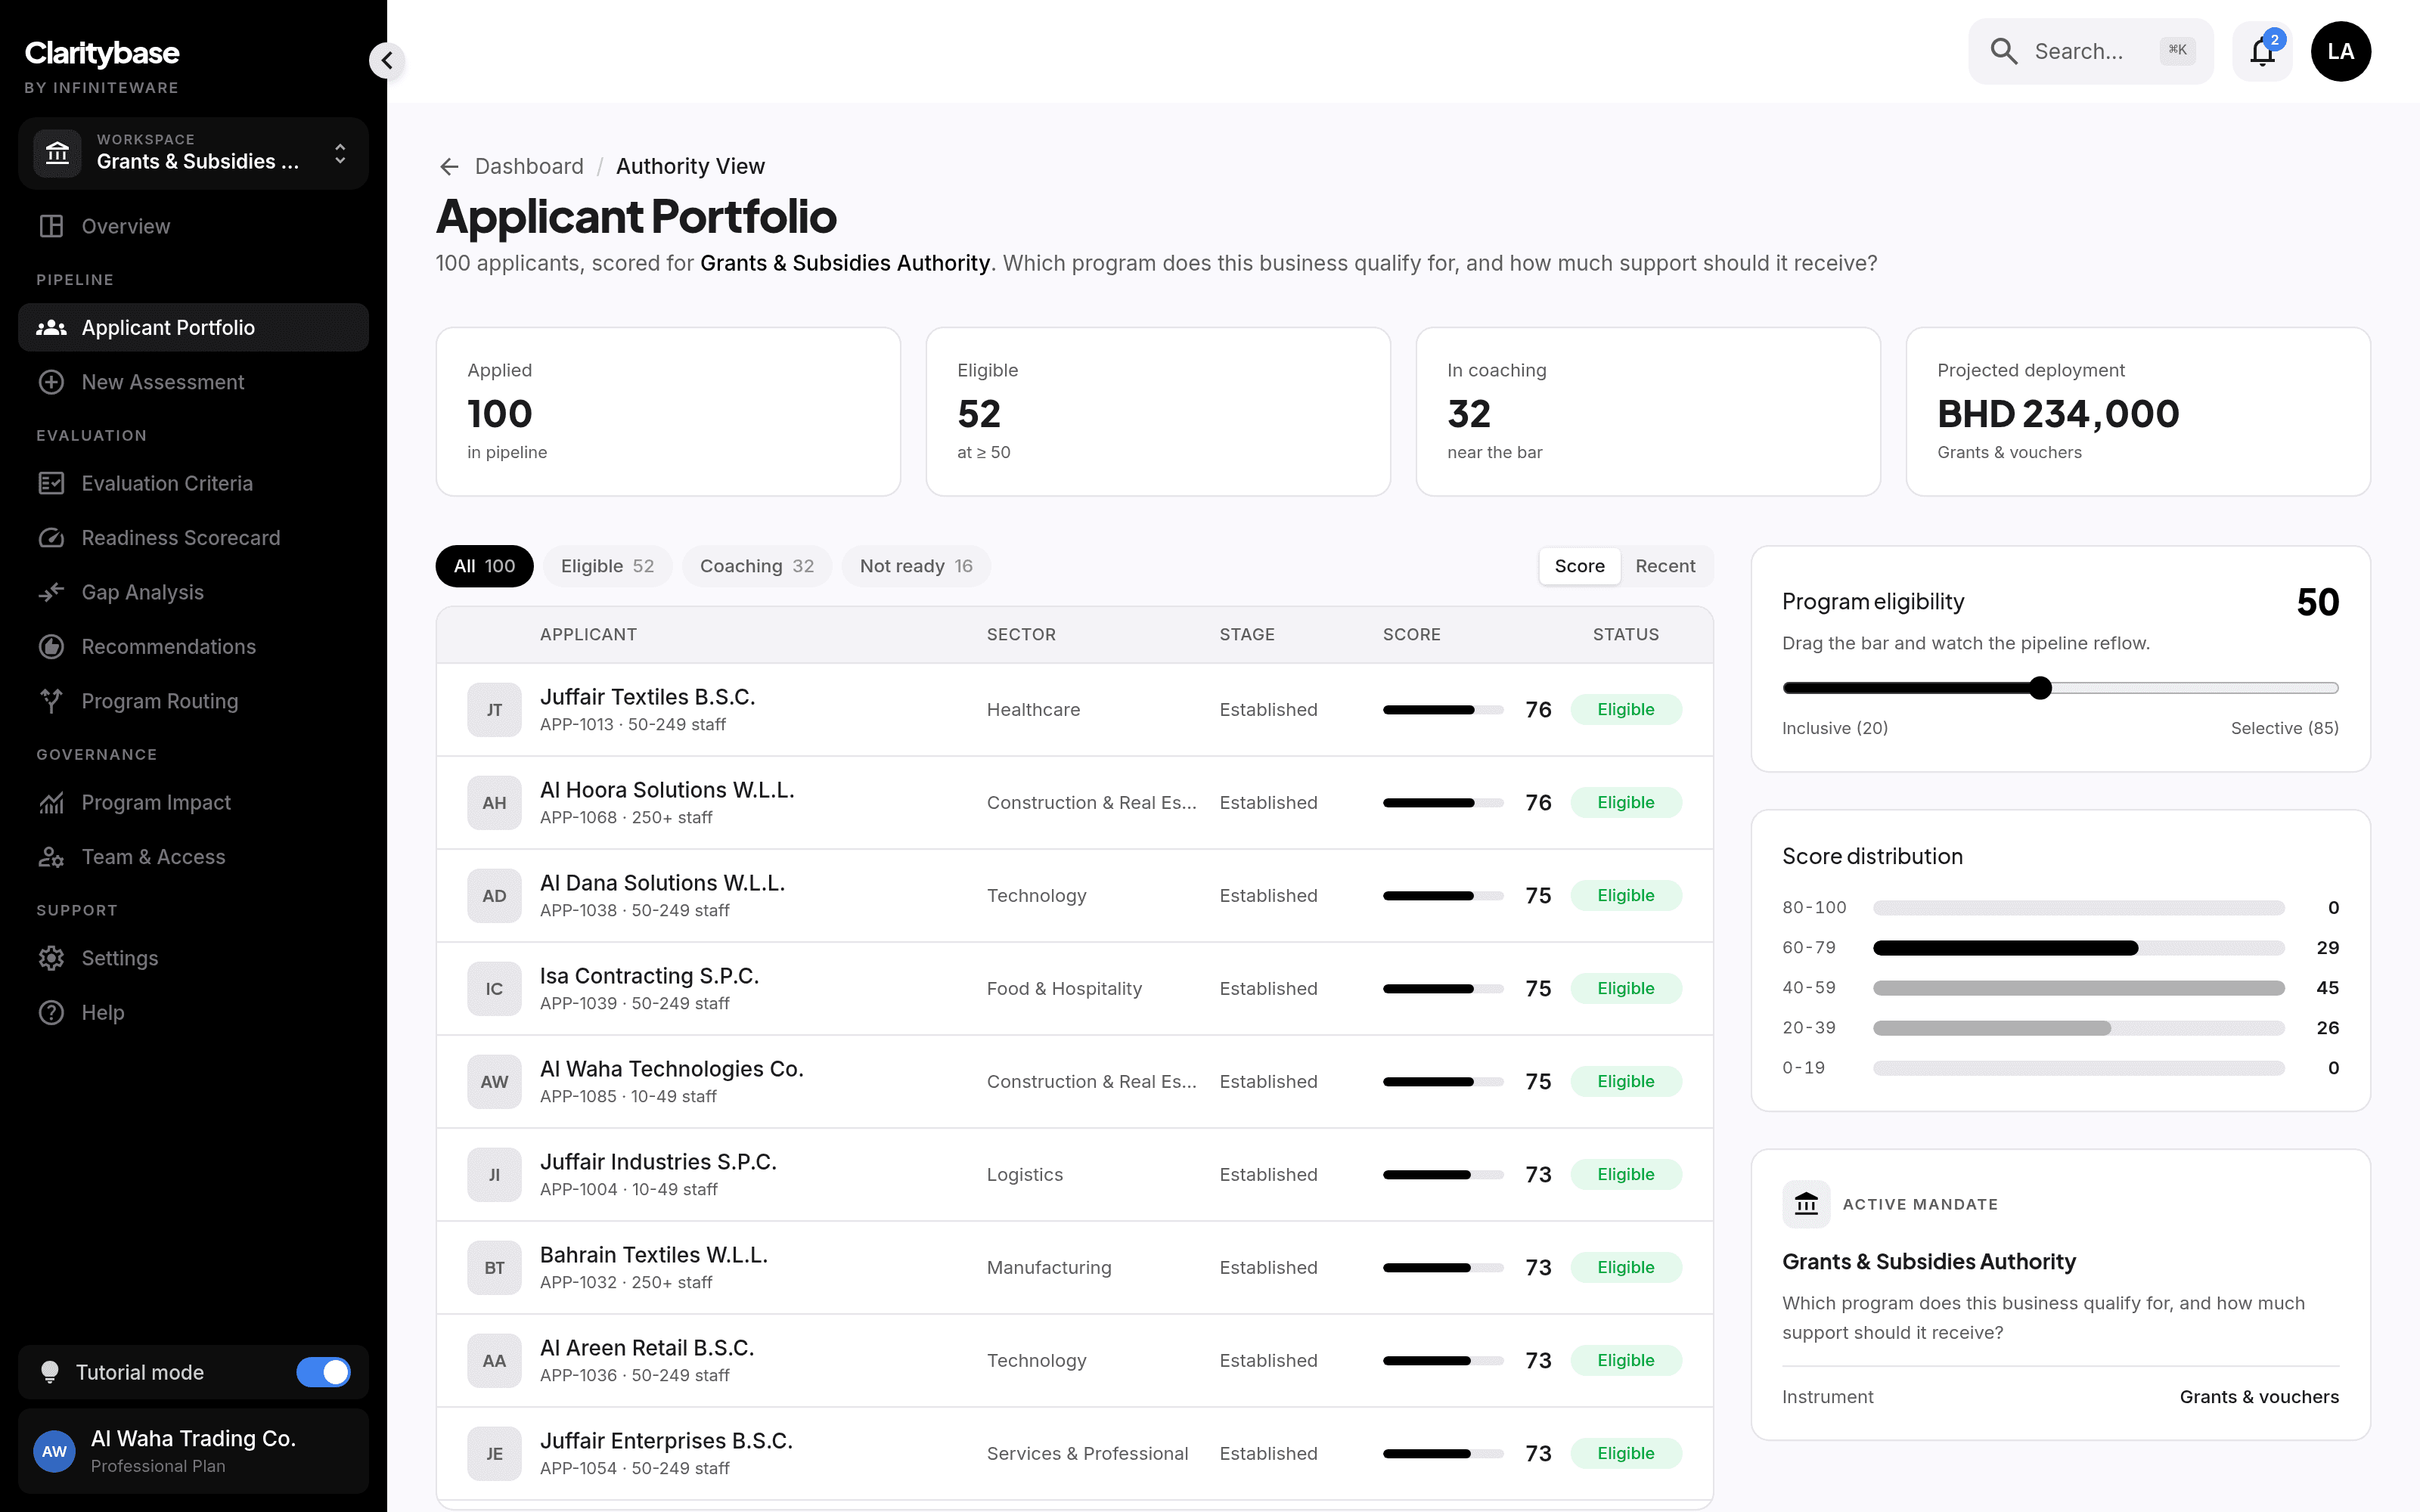Open Bahrain Textiles W.L.L. applicant
The height and width of the screenshot is (1512, 2420).
click(1074, 1267)
